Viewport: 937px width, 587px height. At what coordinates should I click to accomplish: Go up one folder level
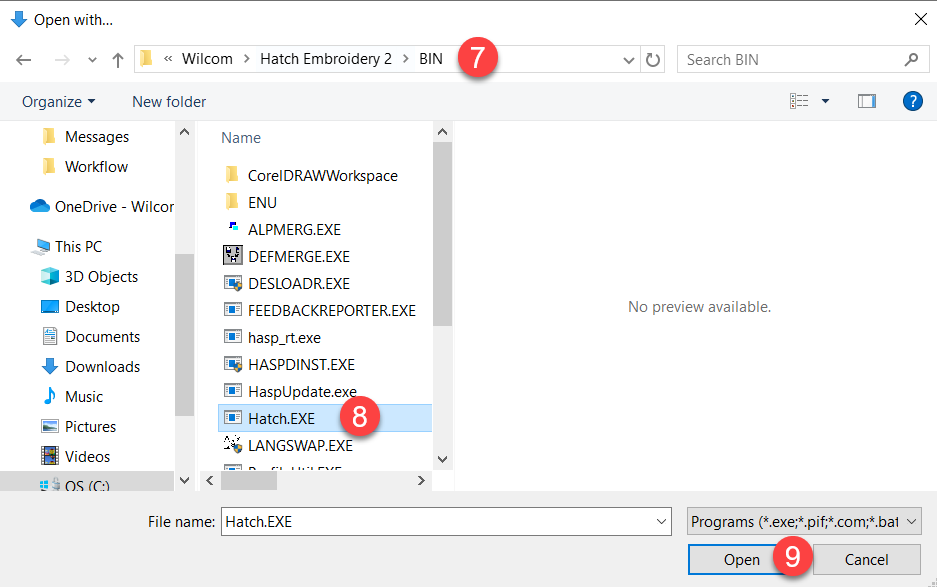pyautogui.click(x=118, y=60)
